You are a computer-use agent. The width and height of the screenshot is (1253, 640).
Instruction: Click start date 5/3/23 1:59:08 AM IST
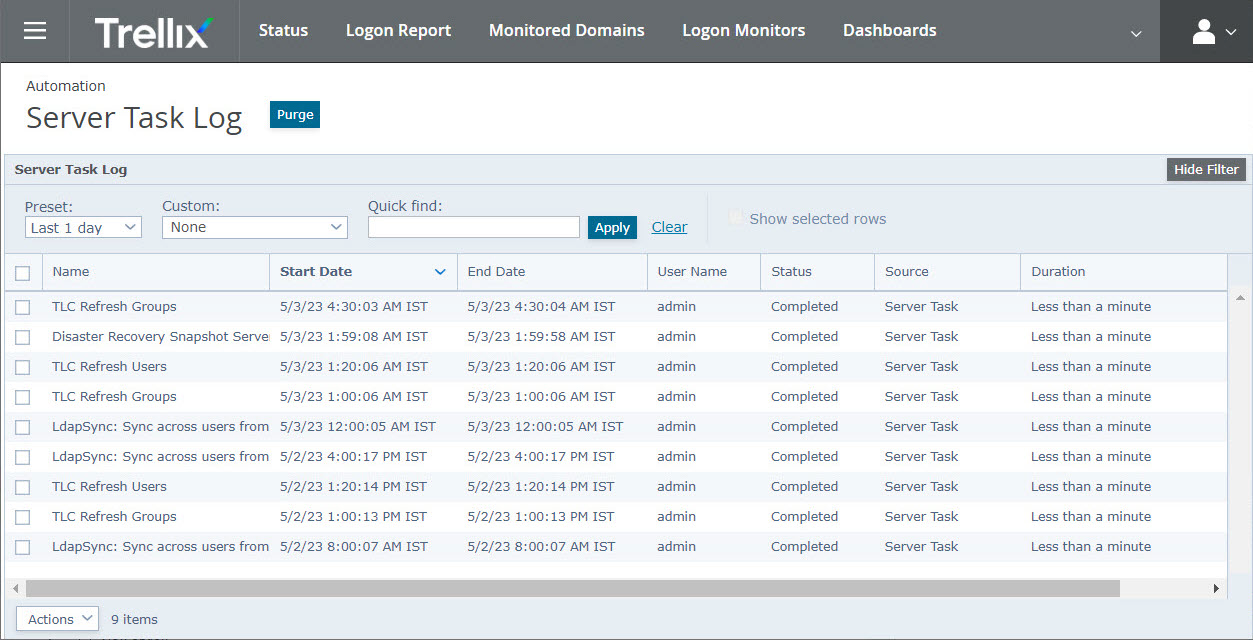point(354,337)
